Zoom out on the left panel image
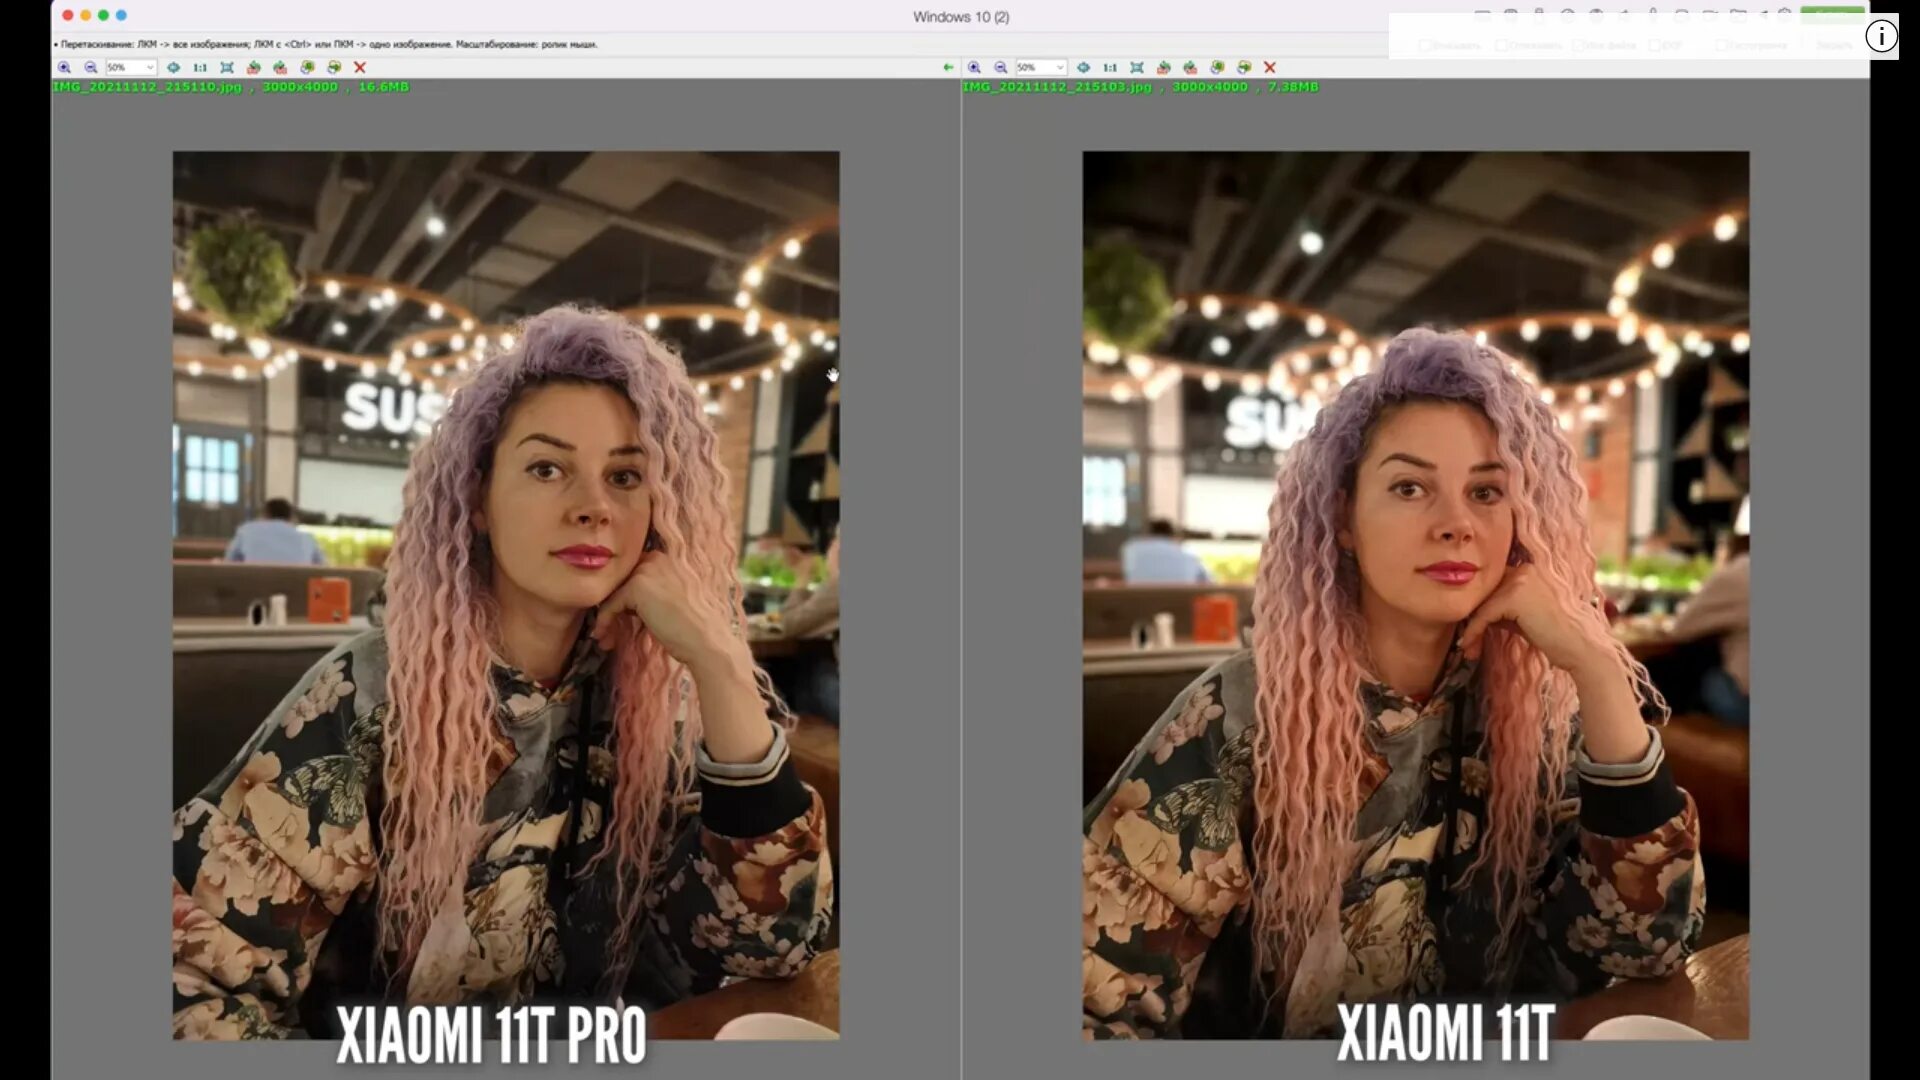 tap(91, 67)
